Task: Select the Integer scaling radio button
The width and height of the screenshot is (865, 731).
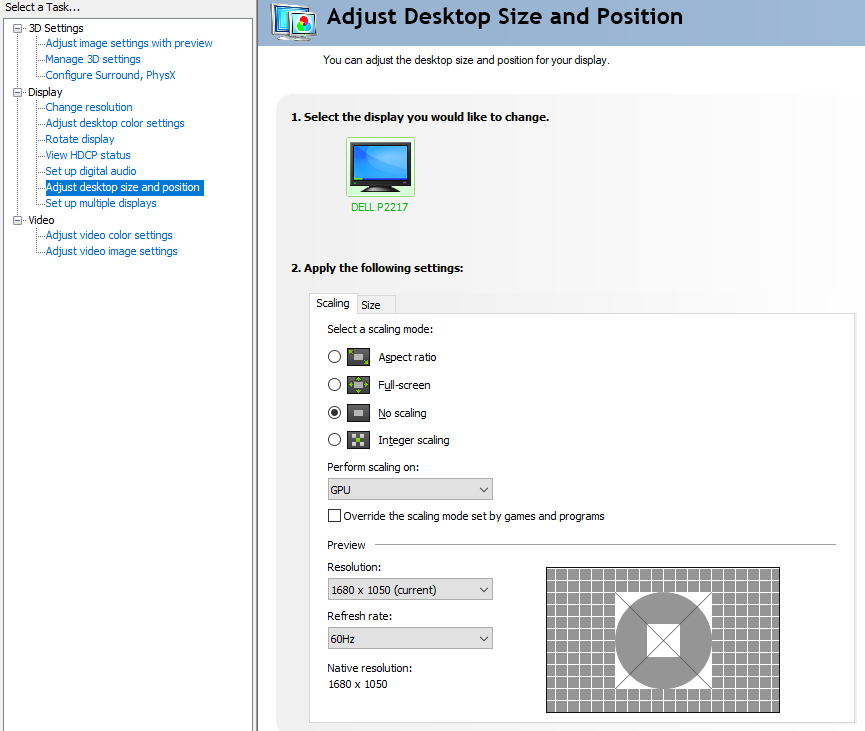Action: tap(334, 440)
